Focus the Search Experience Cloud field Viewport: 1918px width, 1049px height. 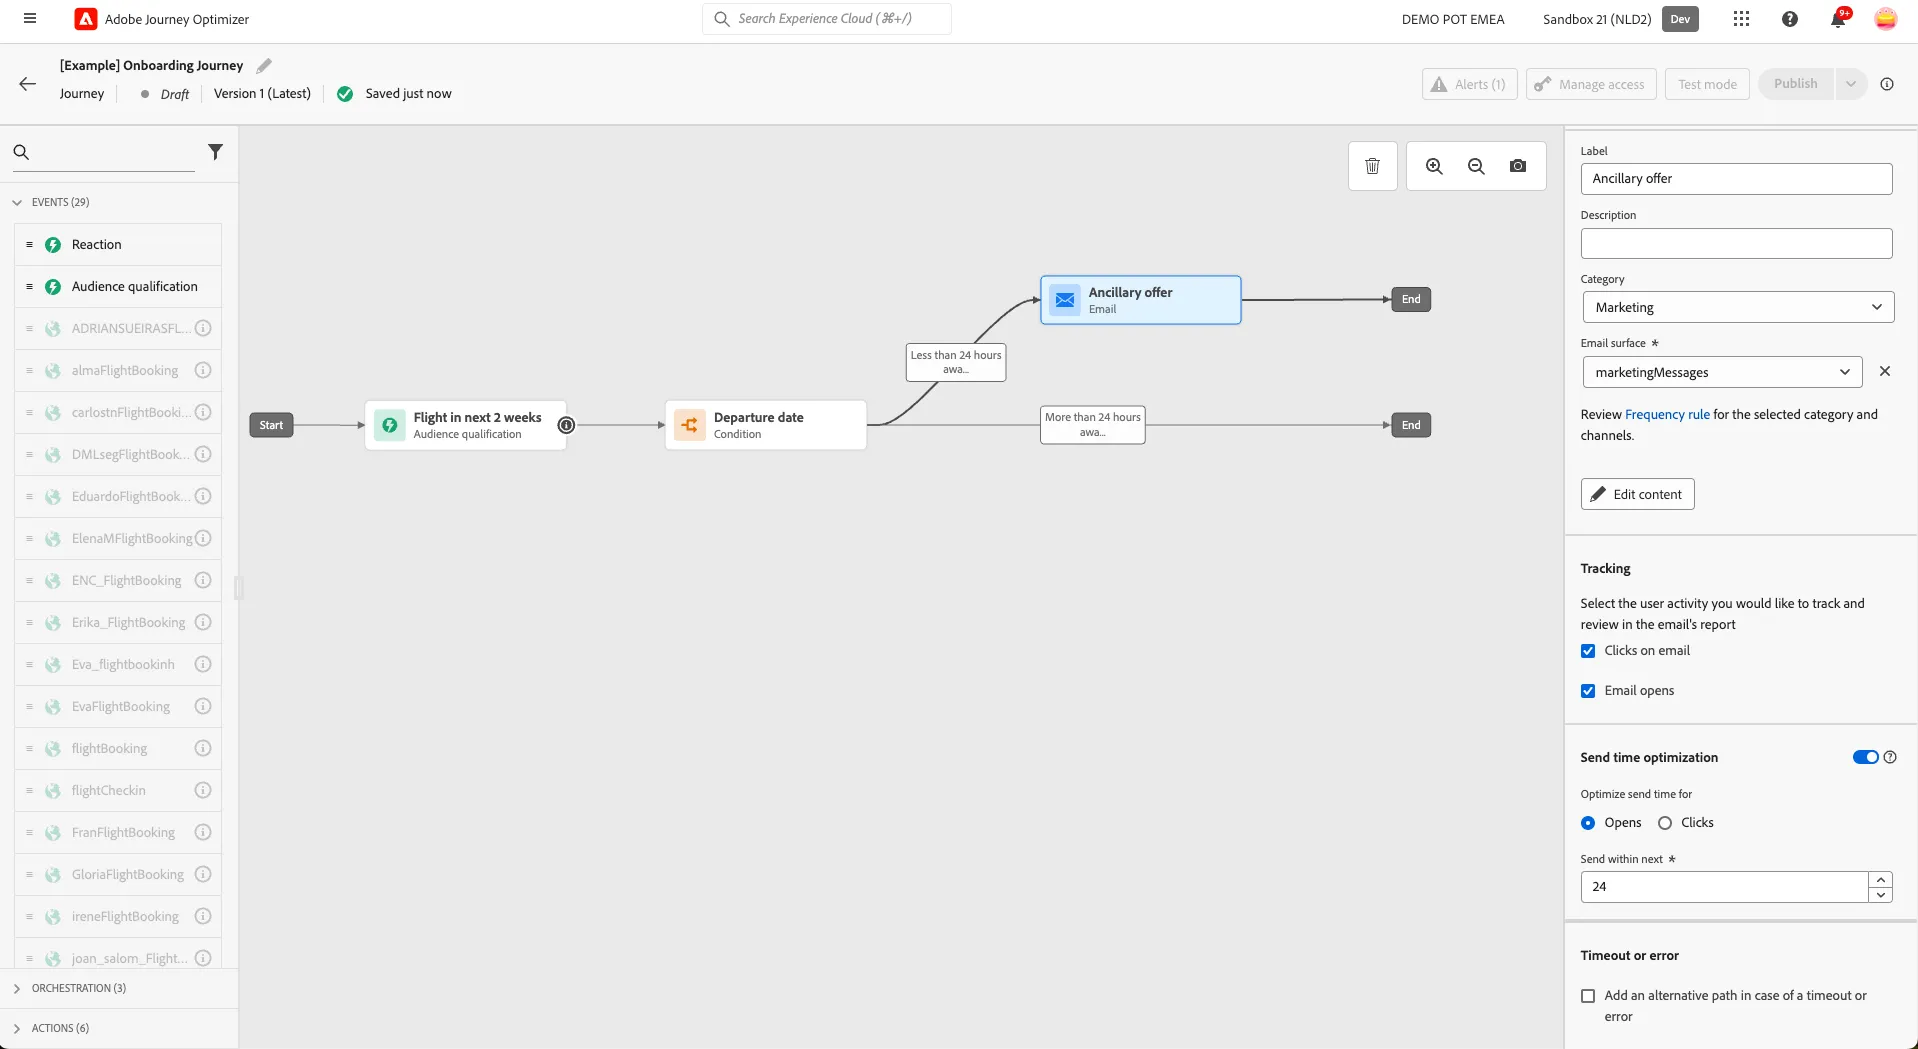(x=826, y=19)
